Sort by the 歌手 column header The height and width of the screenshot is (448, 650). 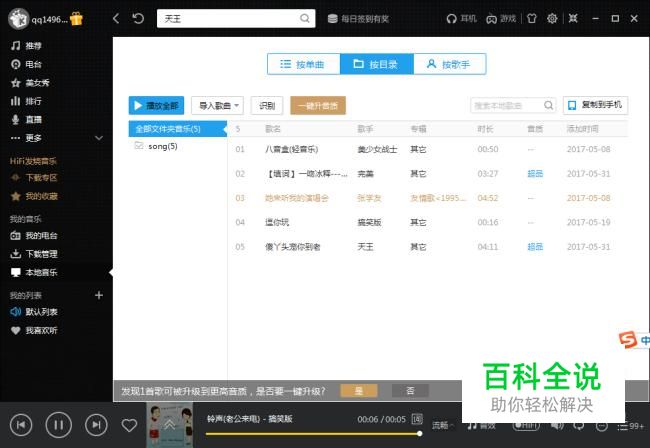point(366,129)
